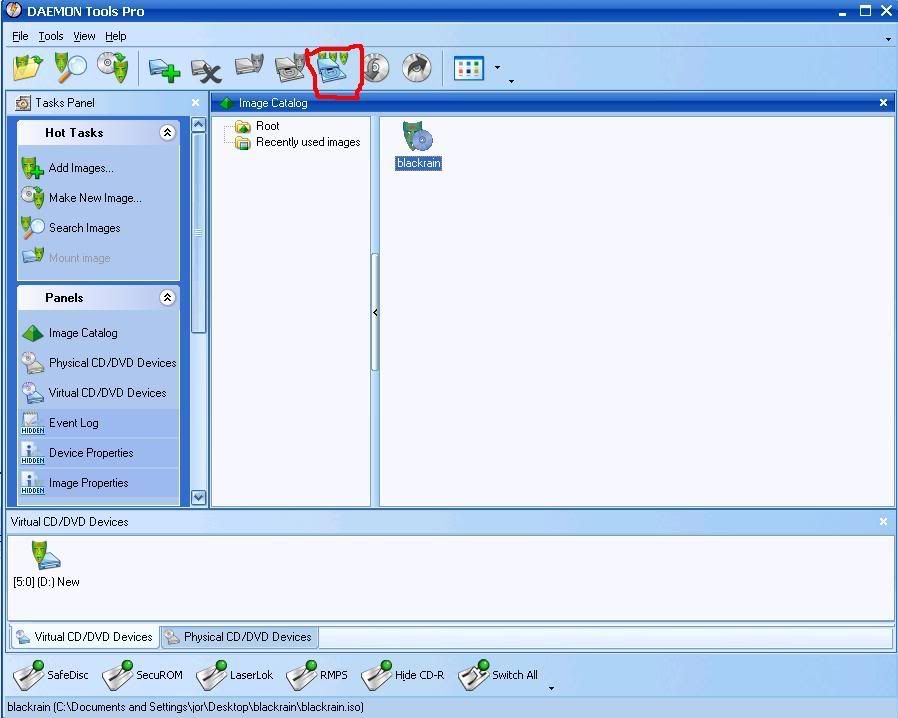This screenshot has width=898, height=718.
Task: Switch to the Virtual CD/DVD Devices tab
Action: point(85,637)
